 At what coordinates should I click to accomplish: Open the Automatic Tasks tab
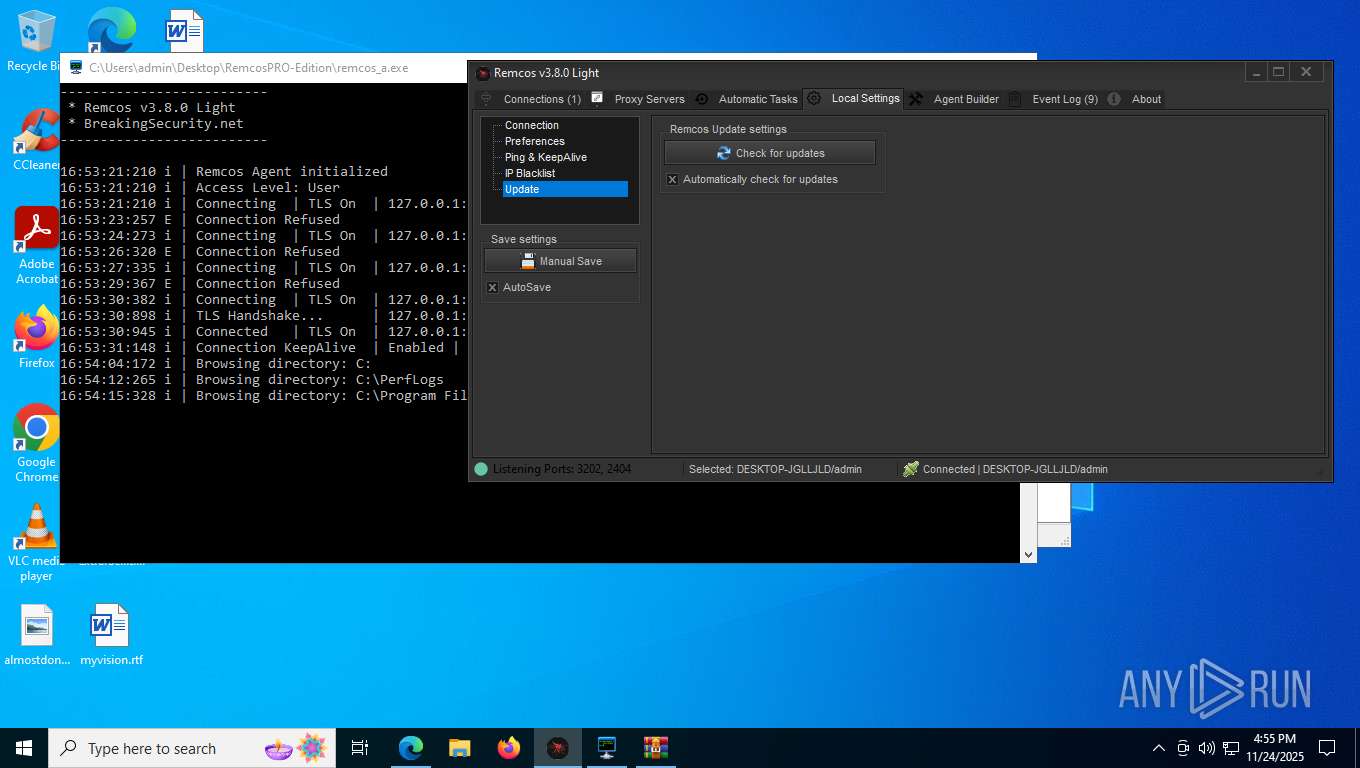(758, 99)
